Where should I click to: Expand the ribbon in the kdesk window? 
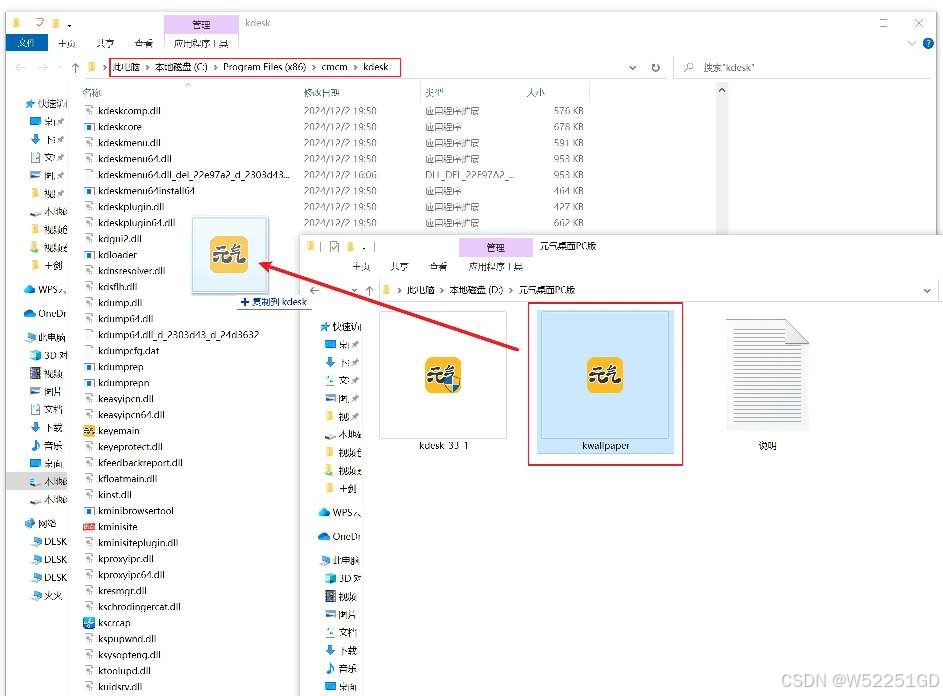tap(911, 43)
